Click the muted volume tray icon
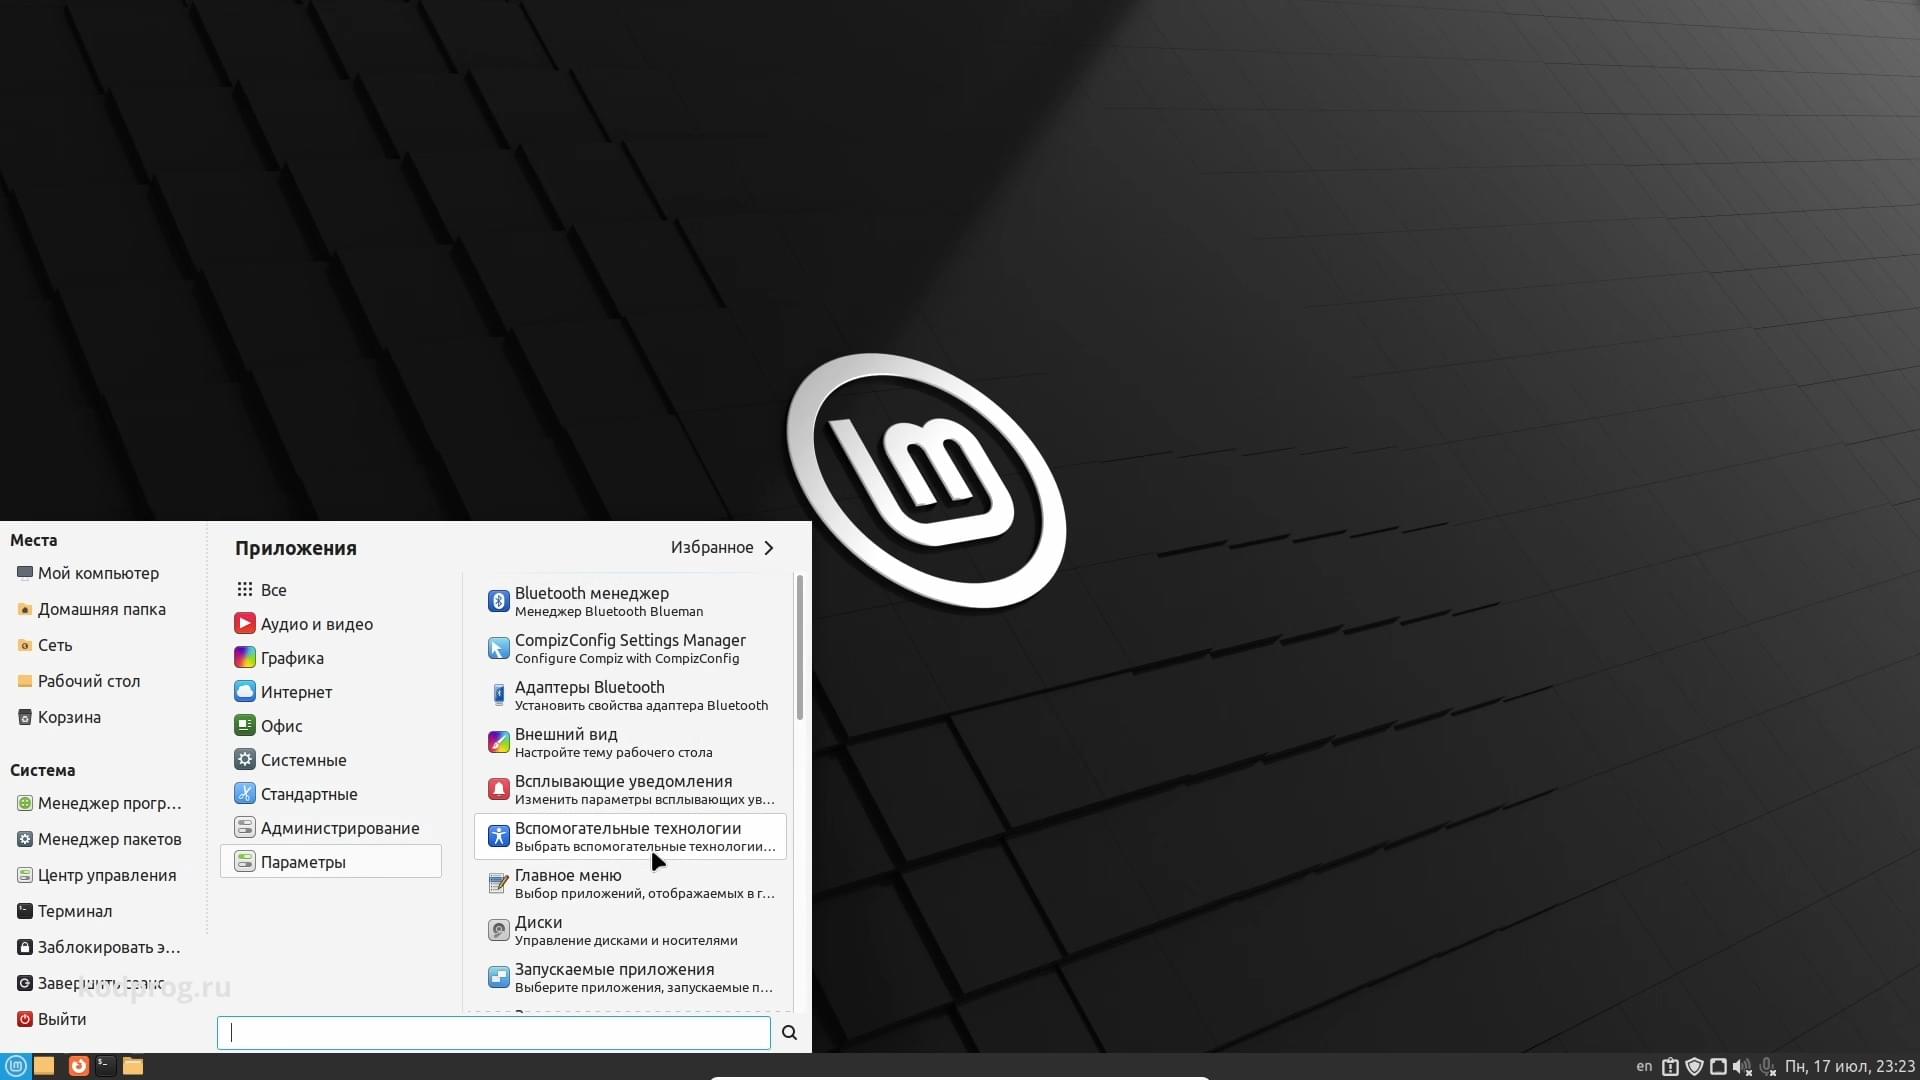The image size is (1920, 1080). coord(1742,1067)
